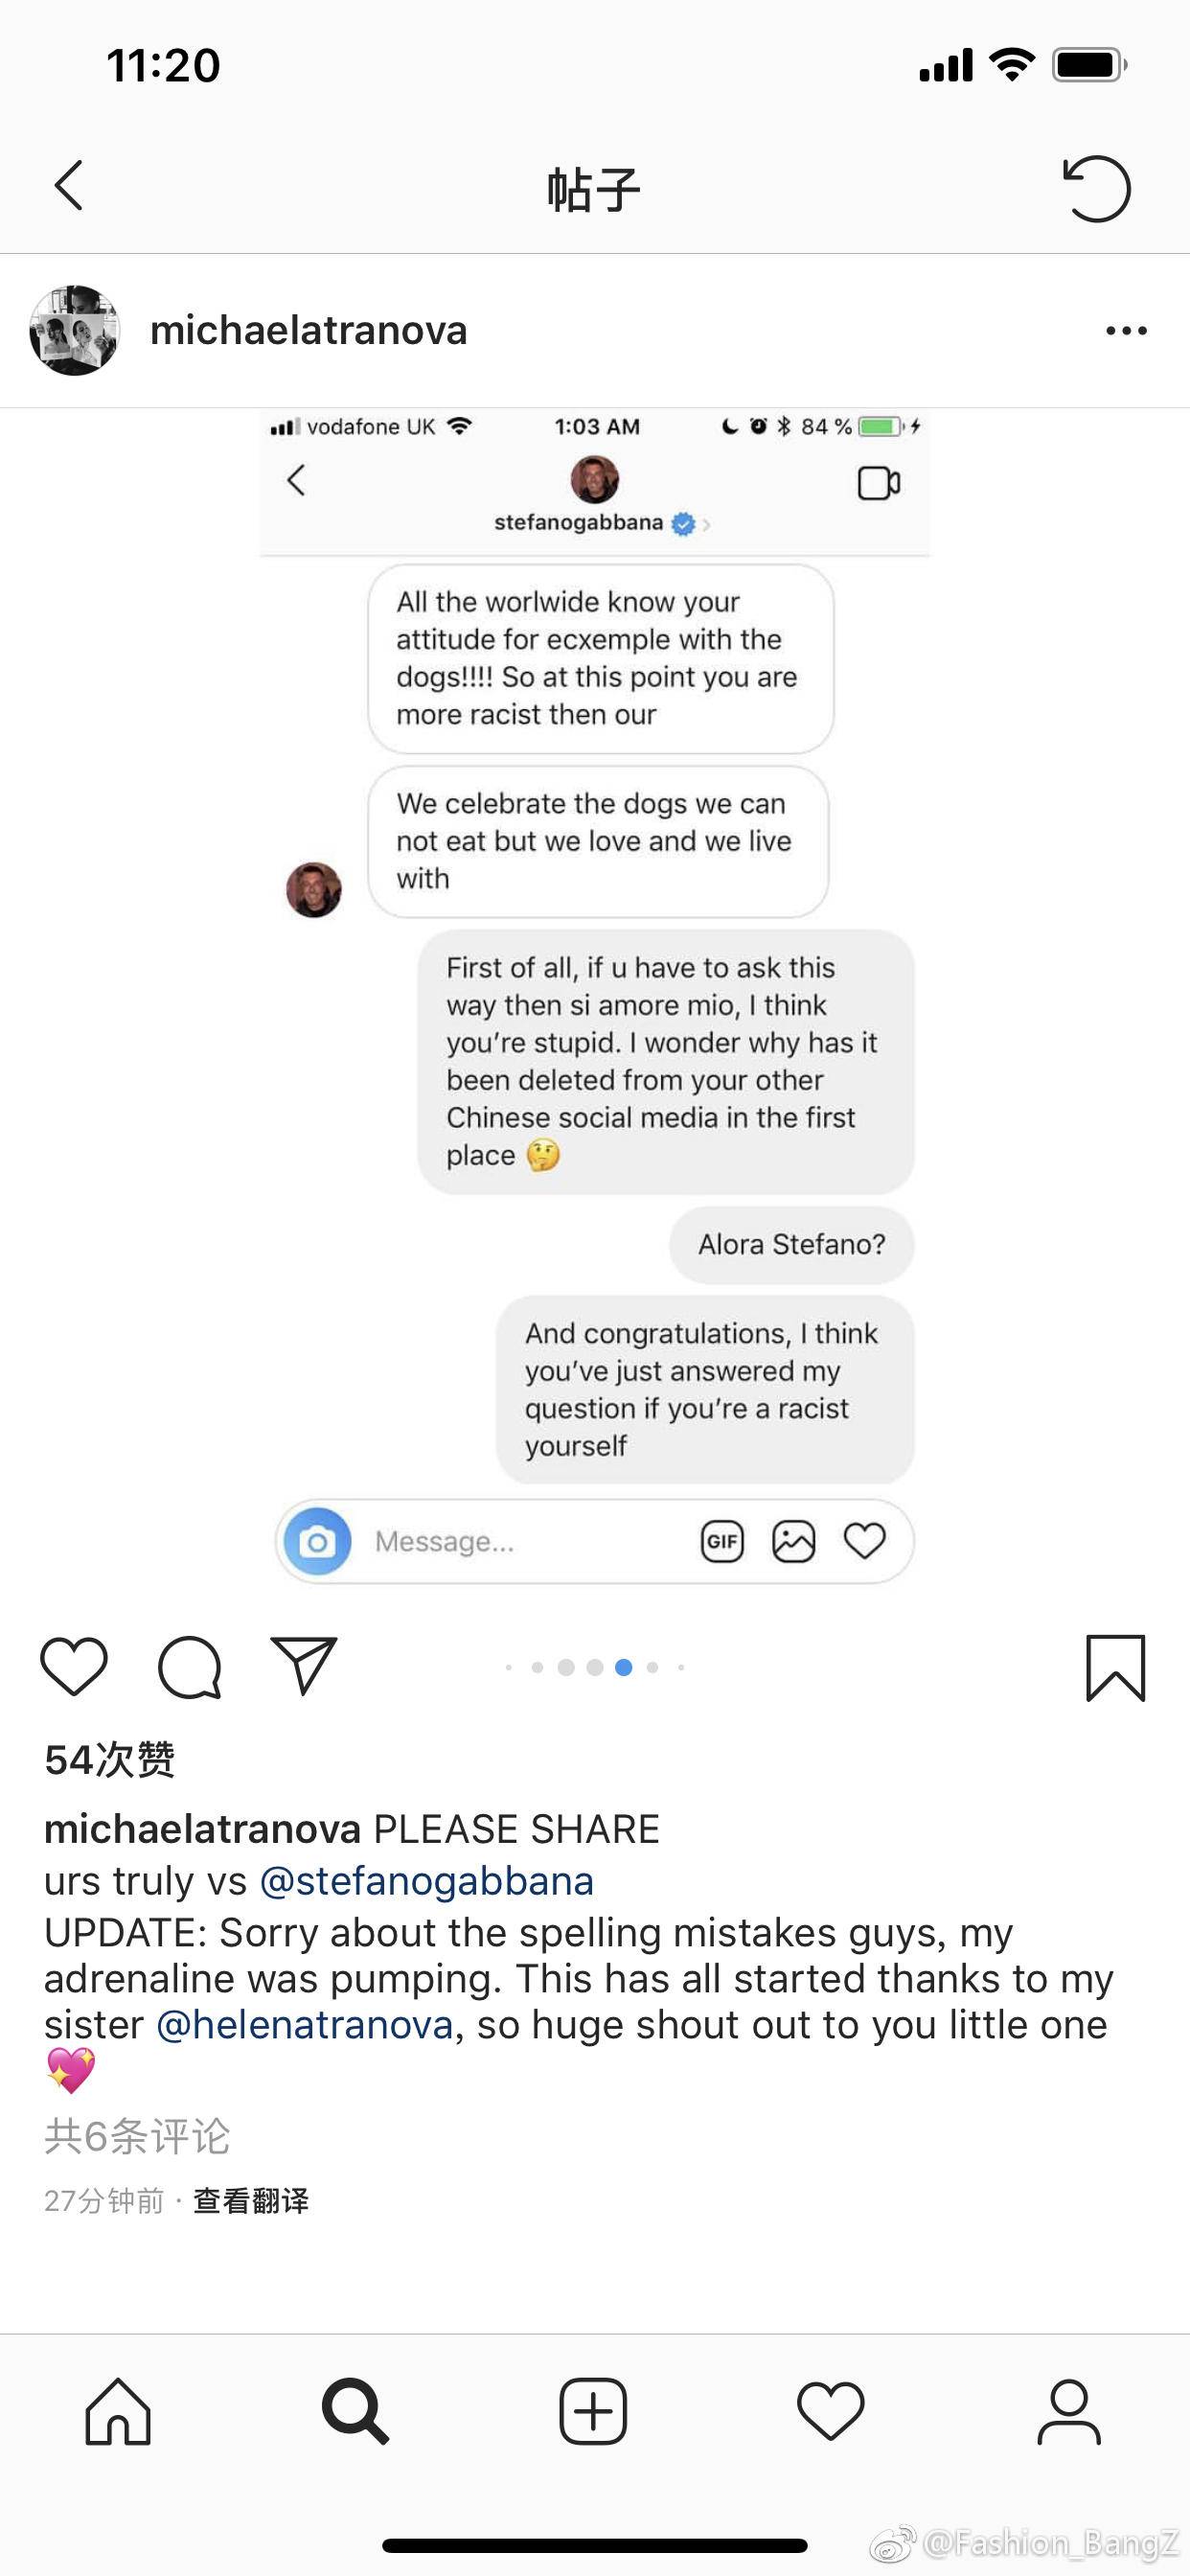Open the @helenatranova mention in caption
The height and width of the screenshot is (2576, 1190).
tap(305, 2025)
